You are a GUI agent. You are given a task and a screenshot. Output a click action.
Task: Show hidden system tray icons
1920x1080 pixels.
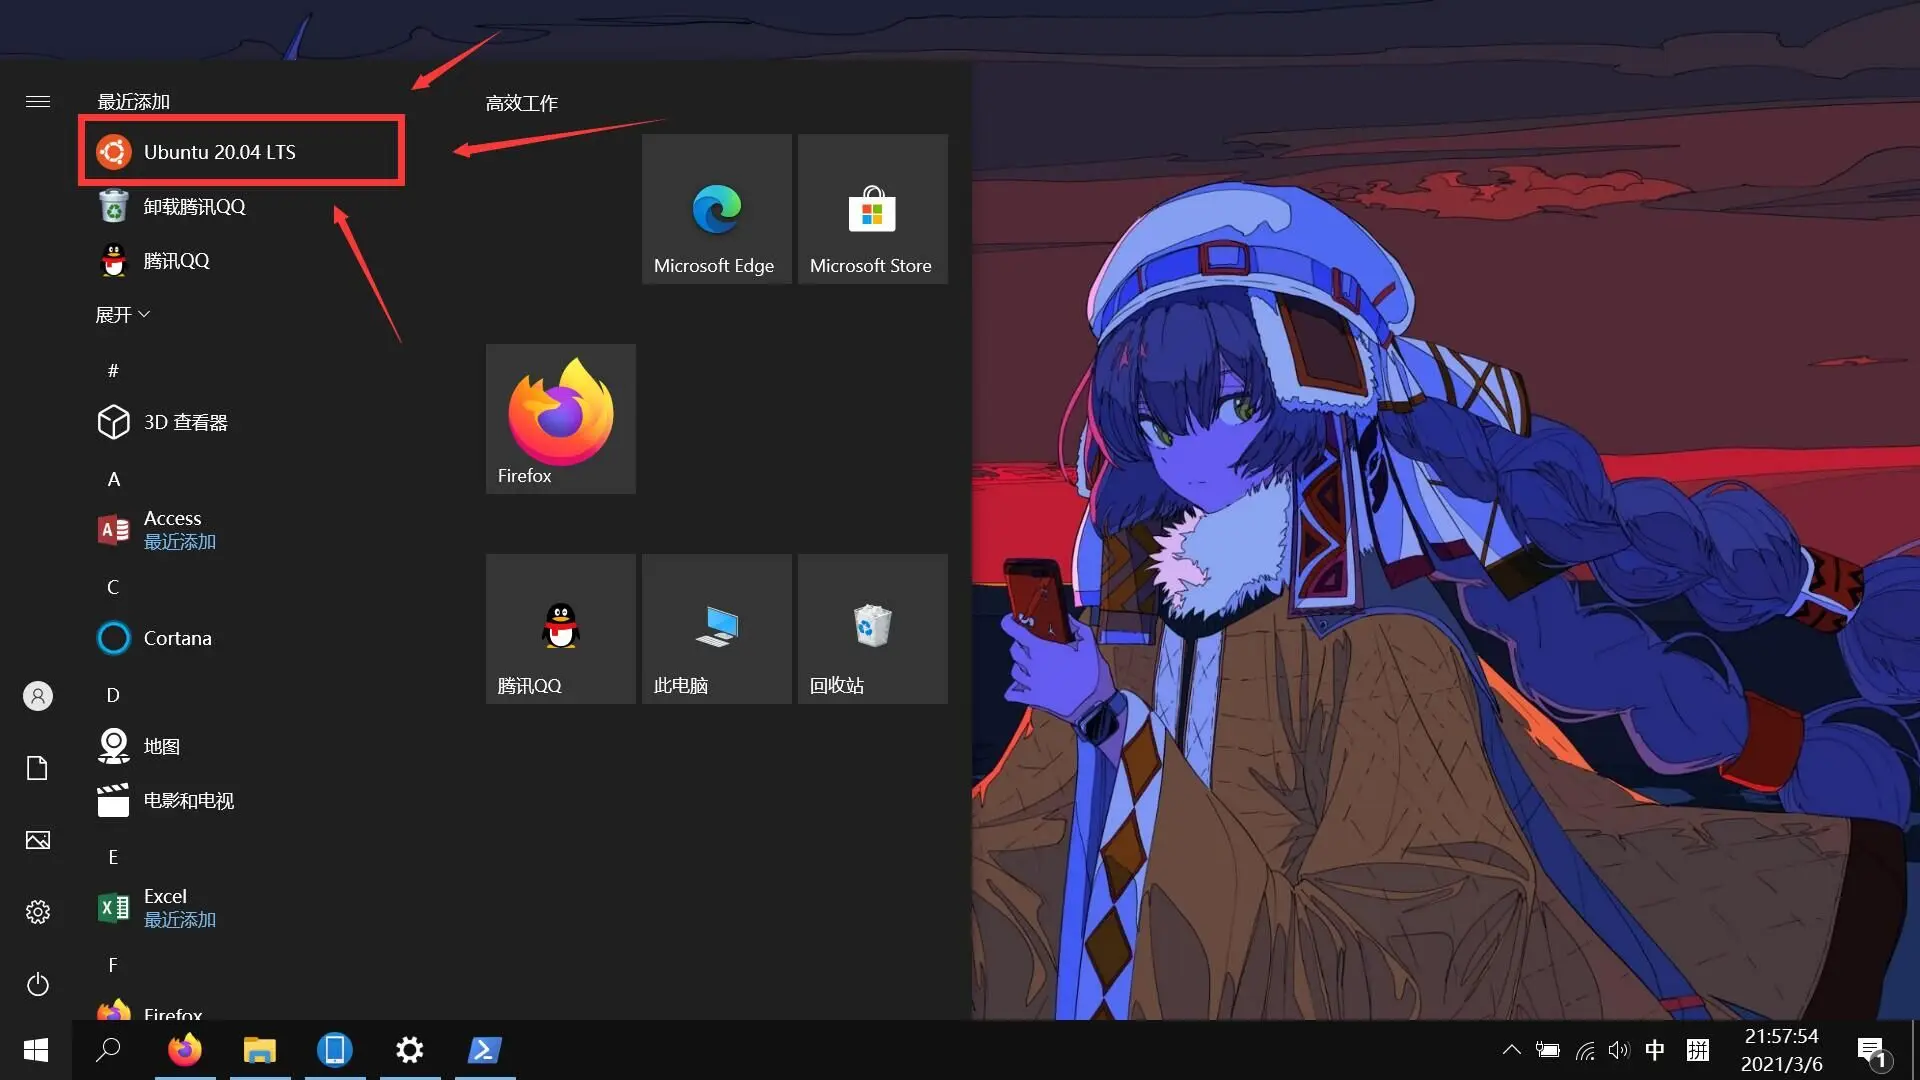[x=1512, y=1050]
